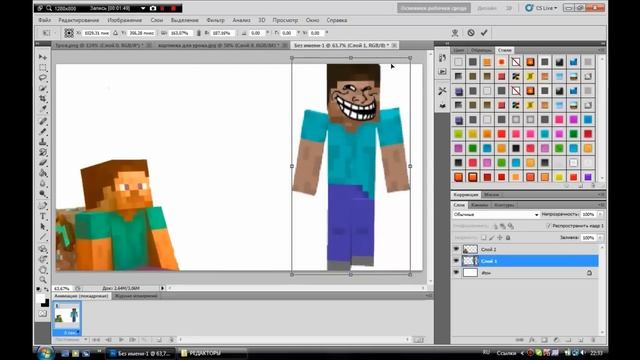The width and height of the screenshot is (640, 360).
Task: Switch to the Каналы tab
Action: (479, 205)
